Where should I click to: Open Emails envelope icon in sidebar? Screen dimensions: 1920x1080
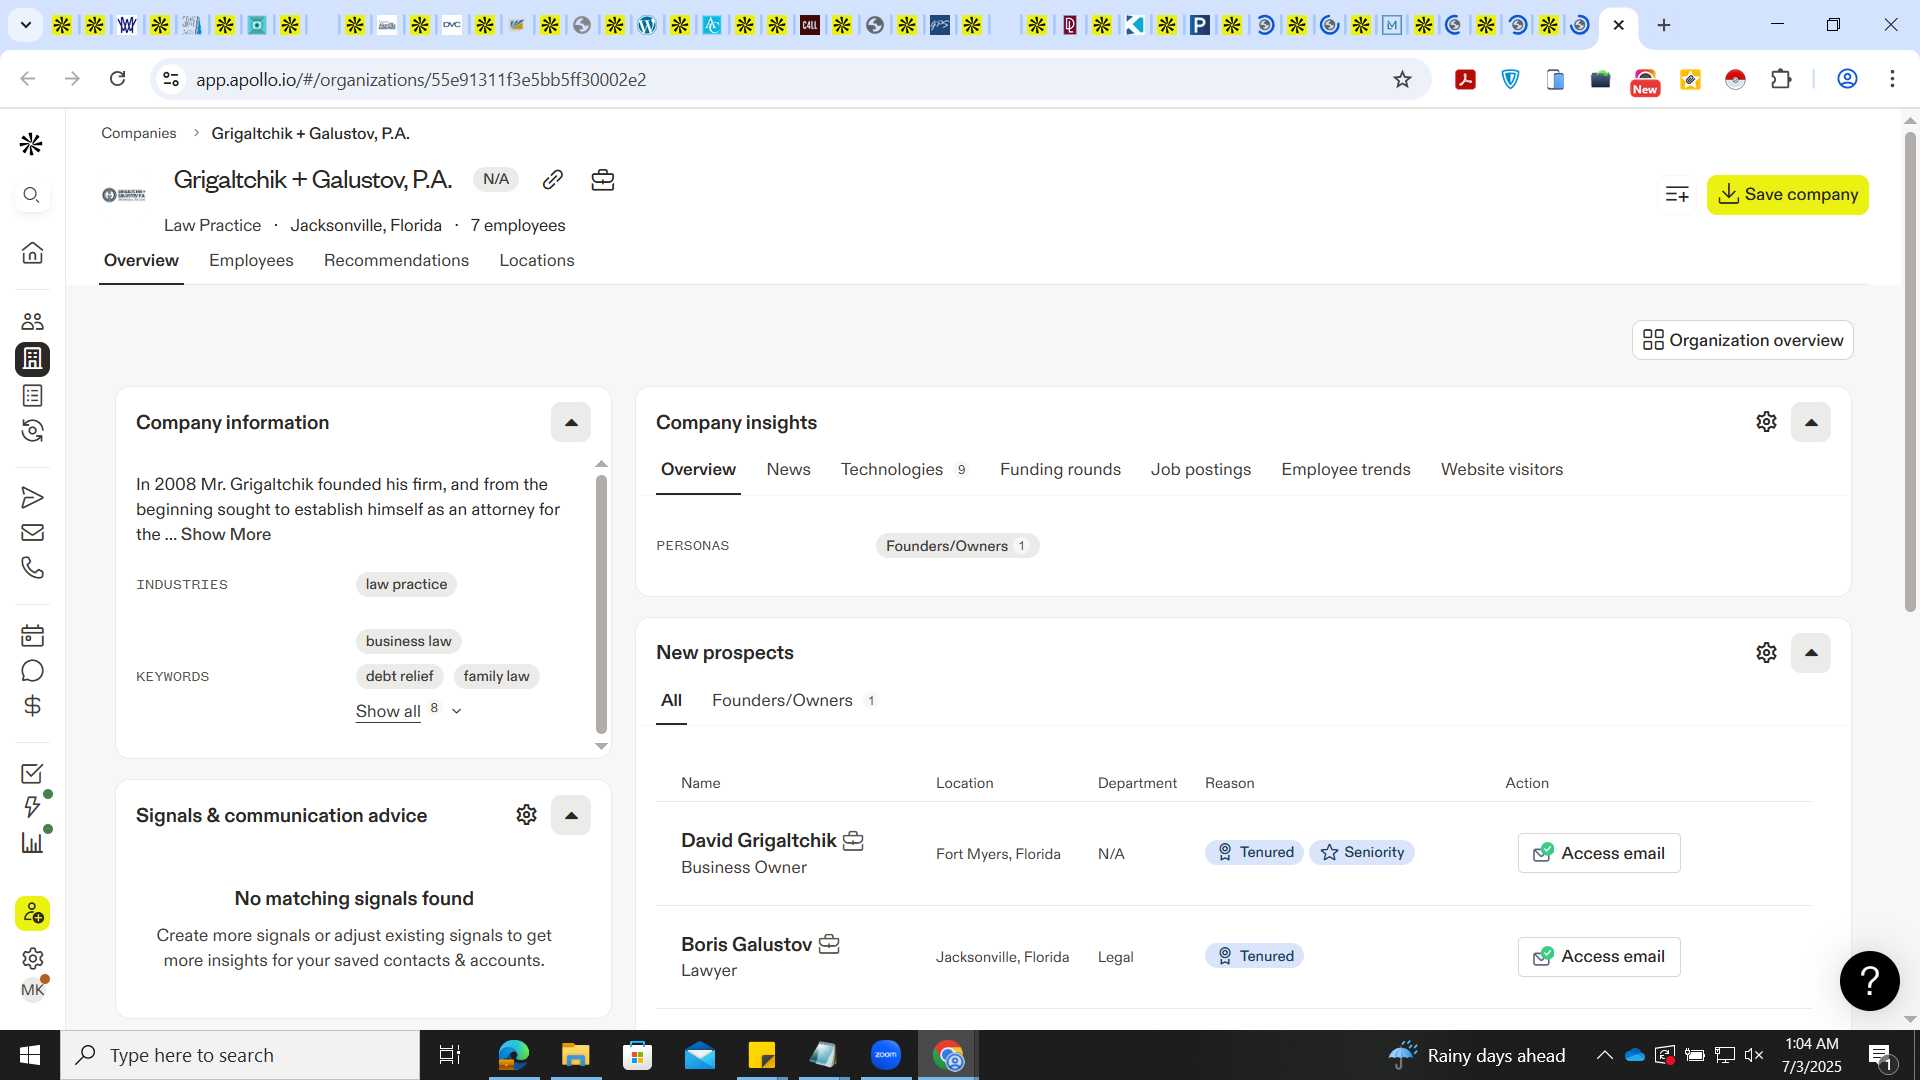(32, 533)
